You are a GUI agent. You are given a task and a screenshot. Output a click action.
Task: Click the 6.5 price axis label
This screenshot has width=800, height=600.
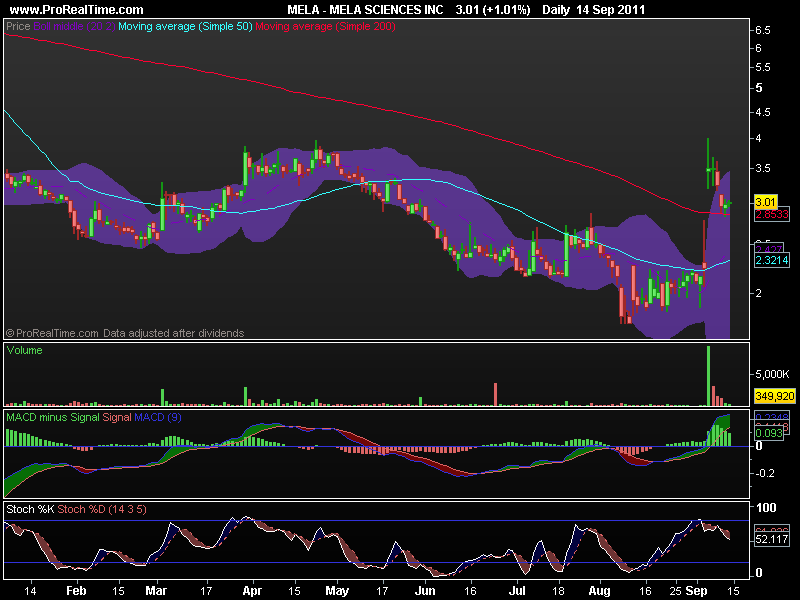[x=762, y=31]
